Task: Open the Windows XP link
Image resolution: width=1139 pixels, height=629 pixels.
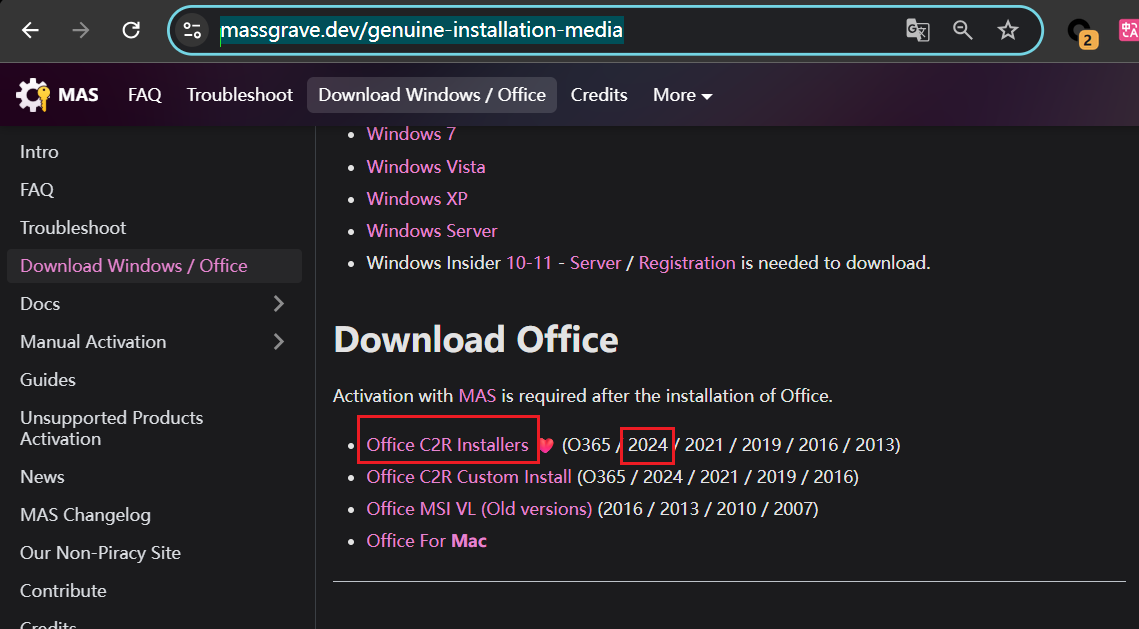Action: (x=417, y=198)
